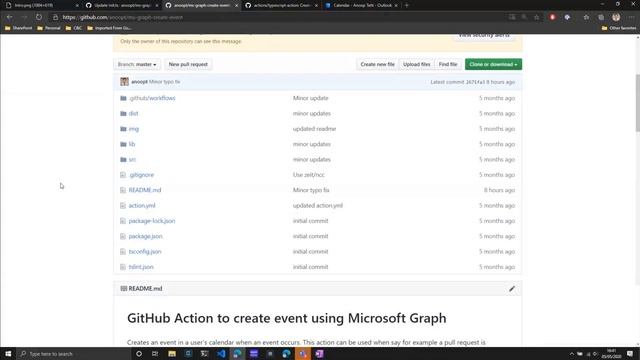This screenshot has width=640, height=360.
Task: Open a new browser tab
Action: (x=407, y=5)
